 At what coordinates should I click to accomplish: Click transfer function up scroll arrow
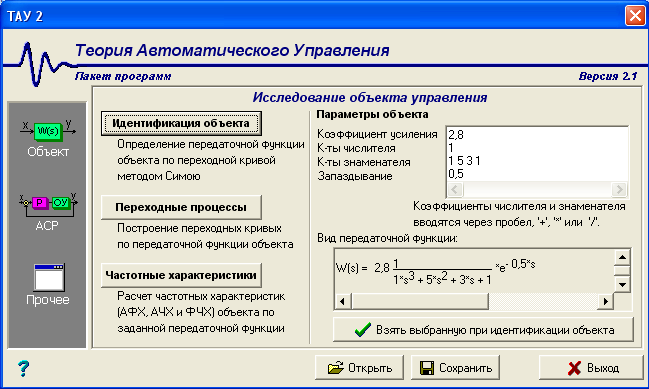pyautogui.click(x=622, y=257)
